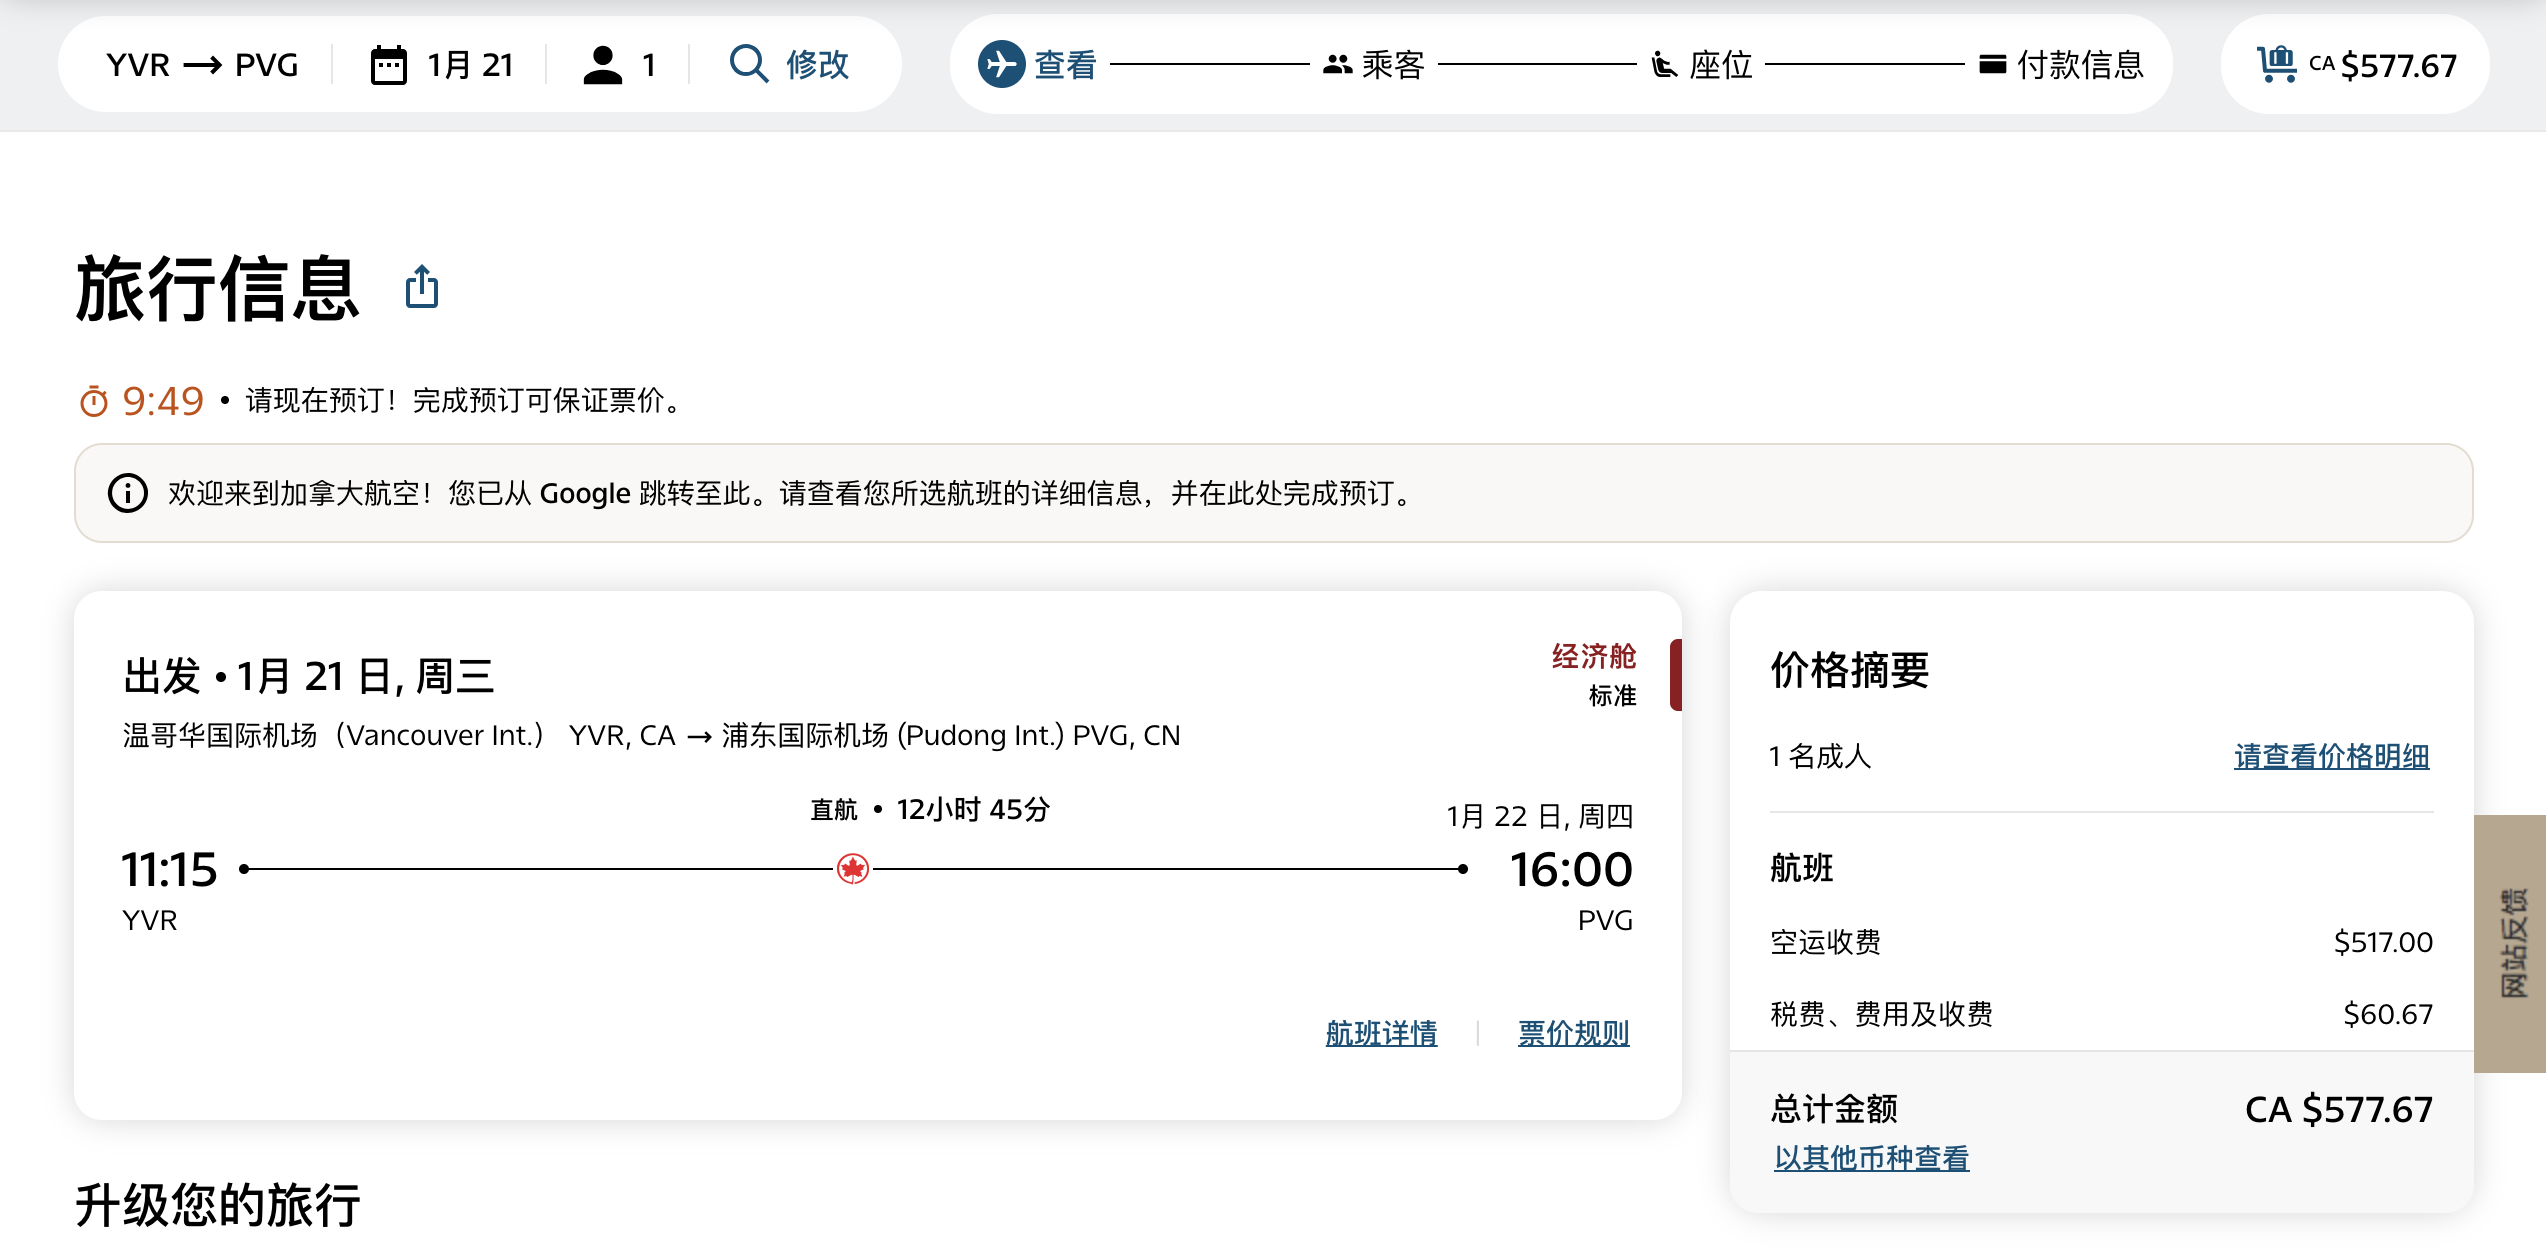Click 修改 to modify search

[816, 65]
